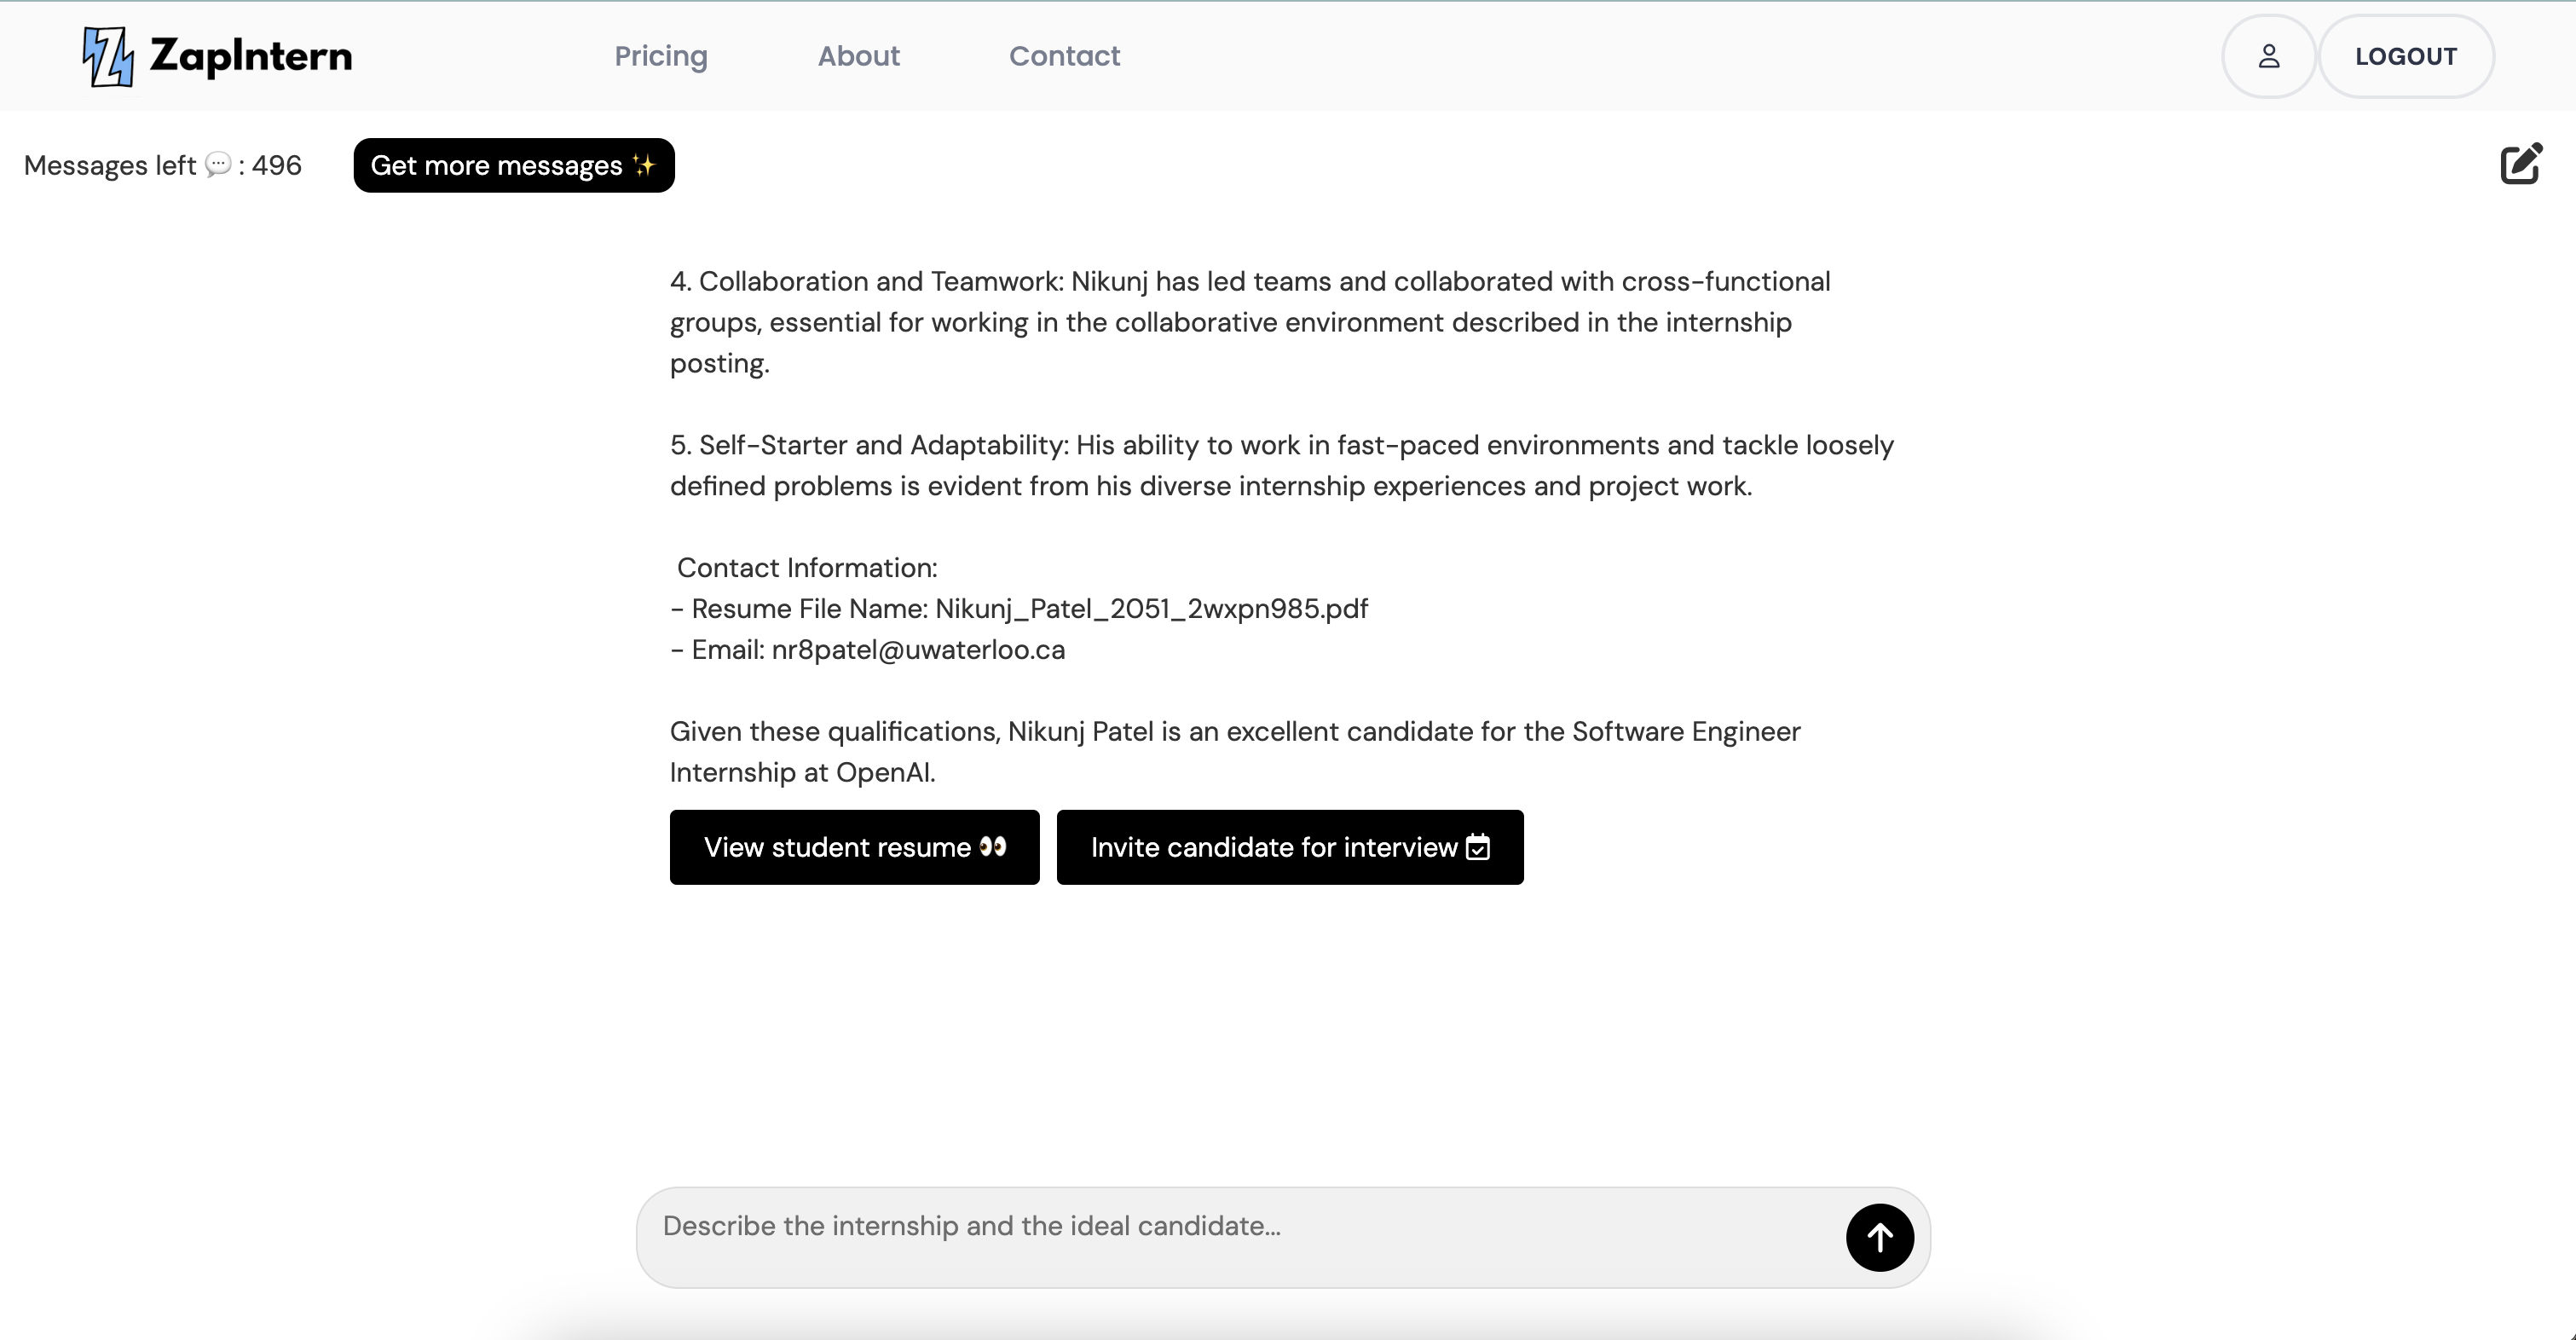Click the calendar icon on the Invite button
Image resolution: width=2576 pixels, height=1340 pixels.
click(x=1478, y=847)
